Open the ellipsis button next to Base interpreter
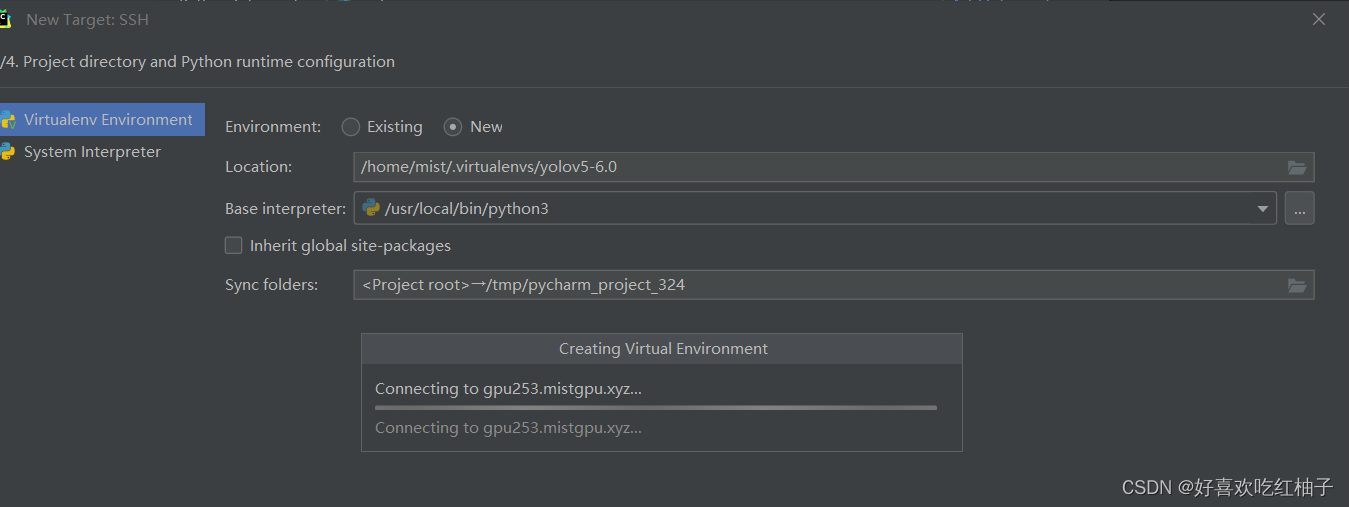 (1299, 209)
